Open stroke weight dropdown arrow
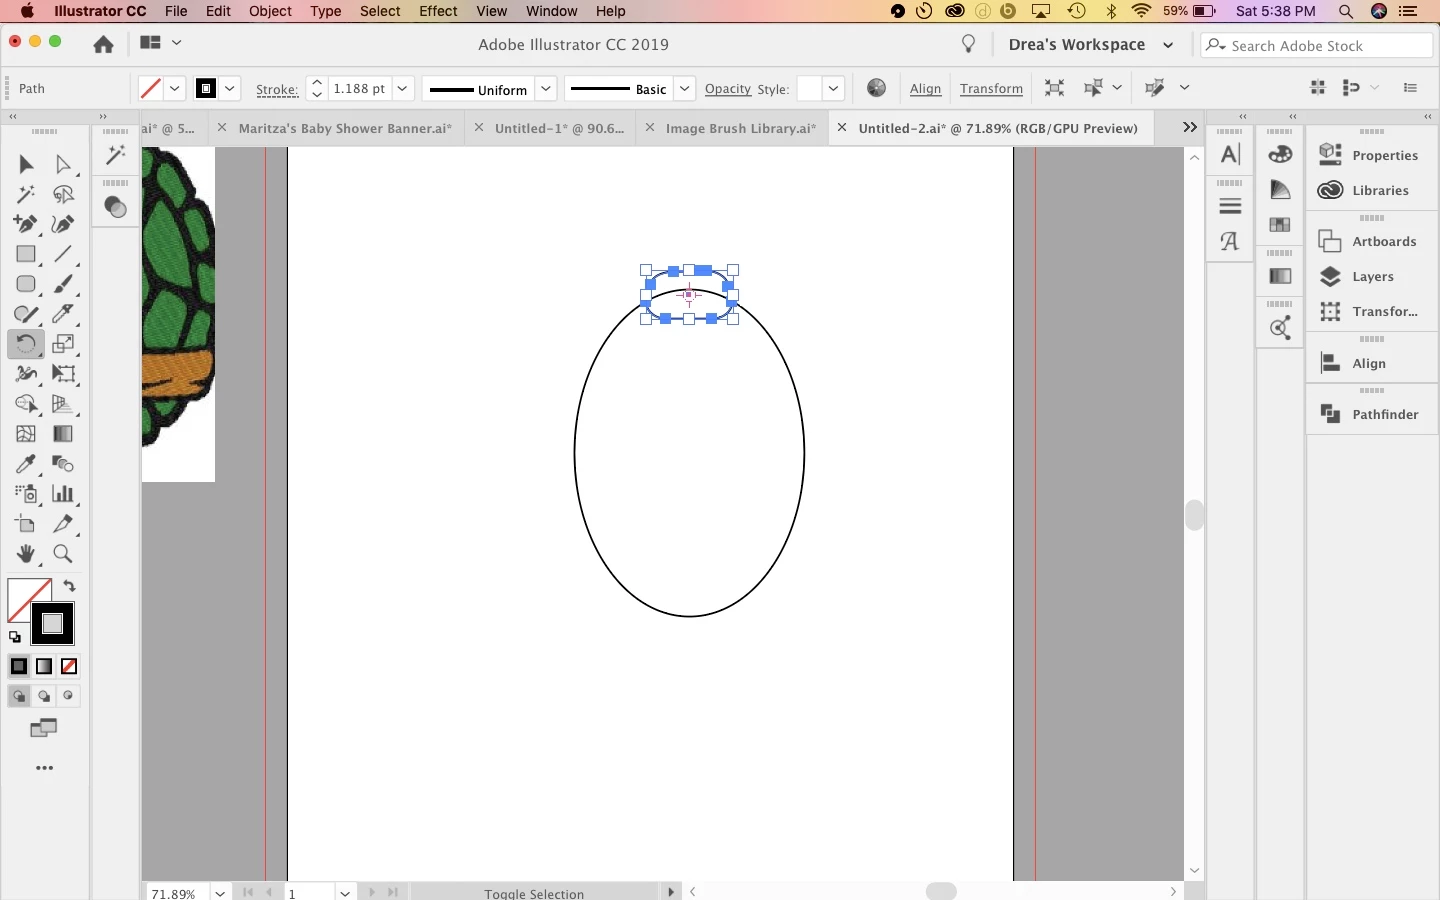The width and height of the screenshot is (1440, 900). [403, 88]
